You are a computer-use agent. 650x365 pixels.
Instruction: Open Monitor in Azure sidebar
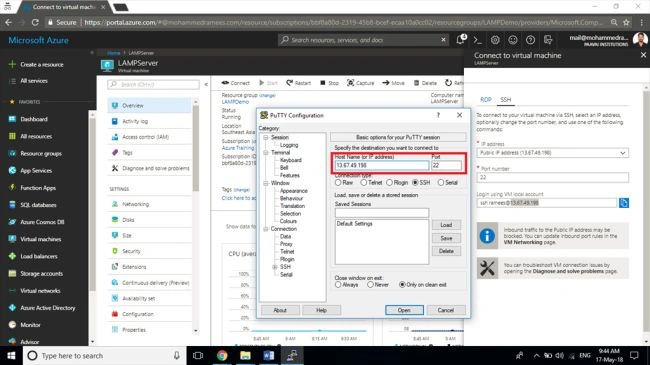click(30, 325)
